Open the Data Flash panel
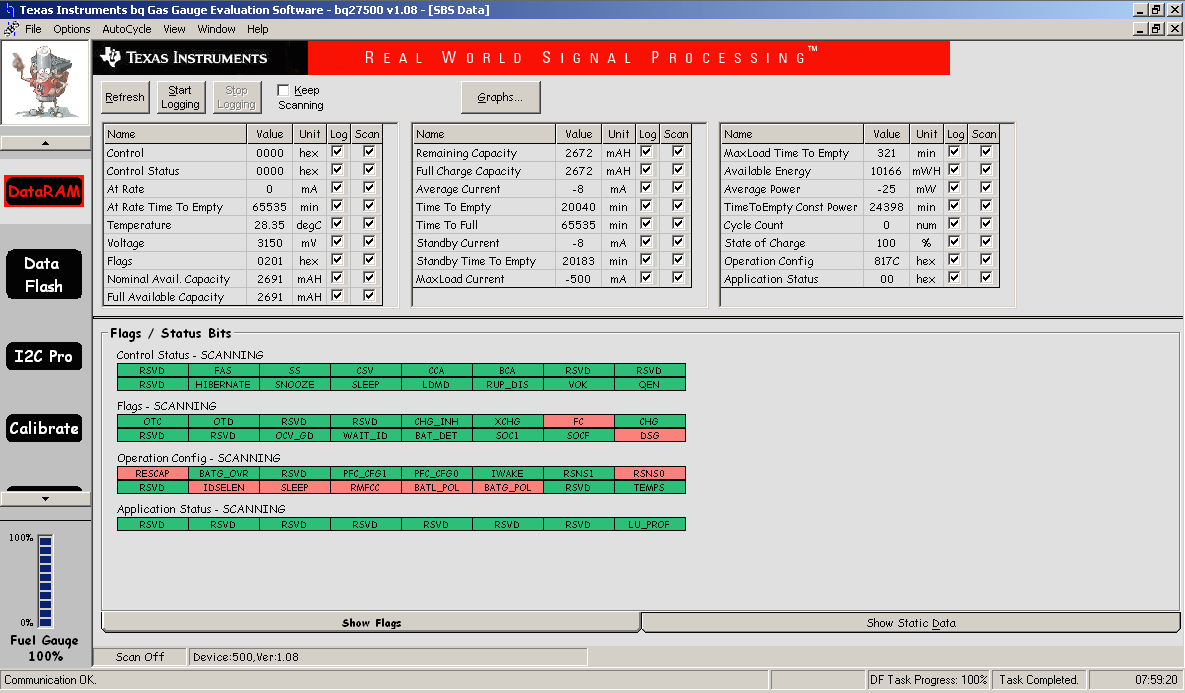This screenshot has width=1185, height=693. (44, 274)
